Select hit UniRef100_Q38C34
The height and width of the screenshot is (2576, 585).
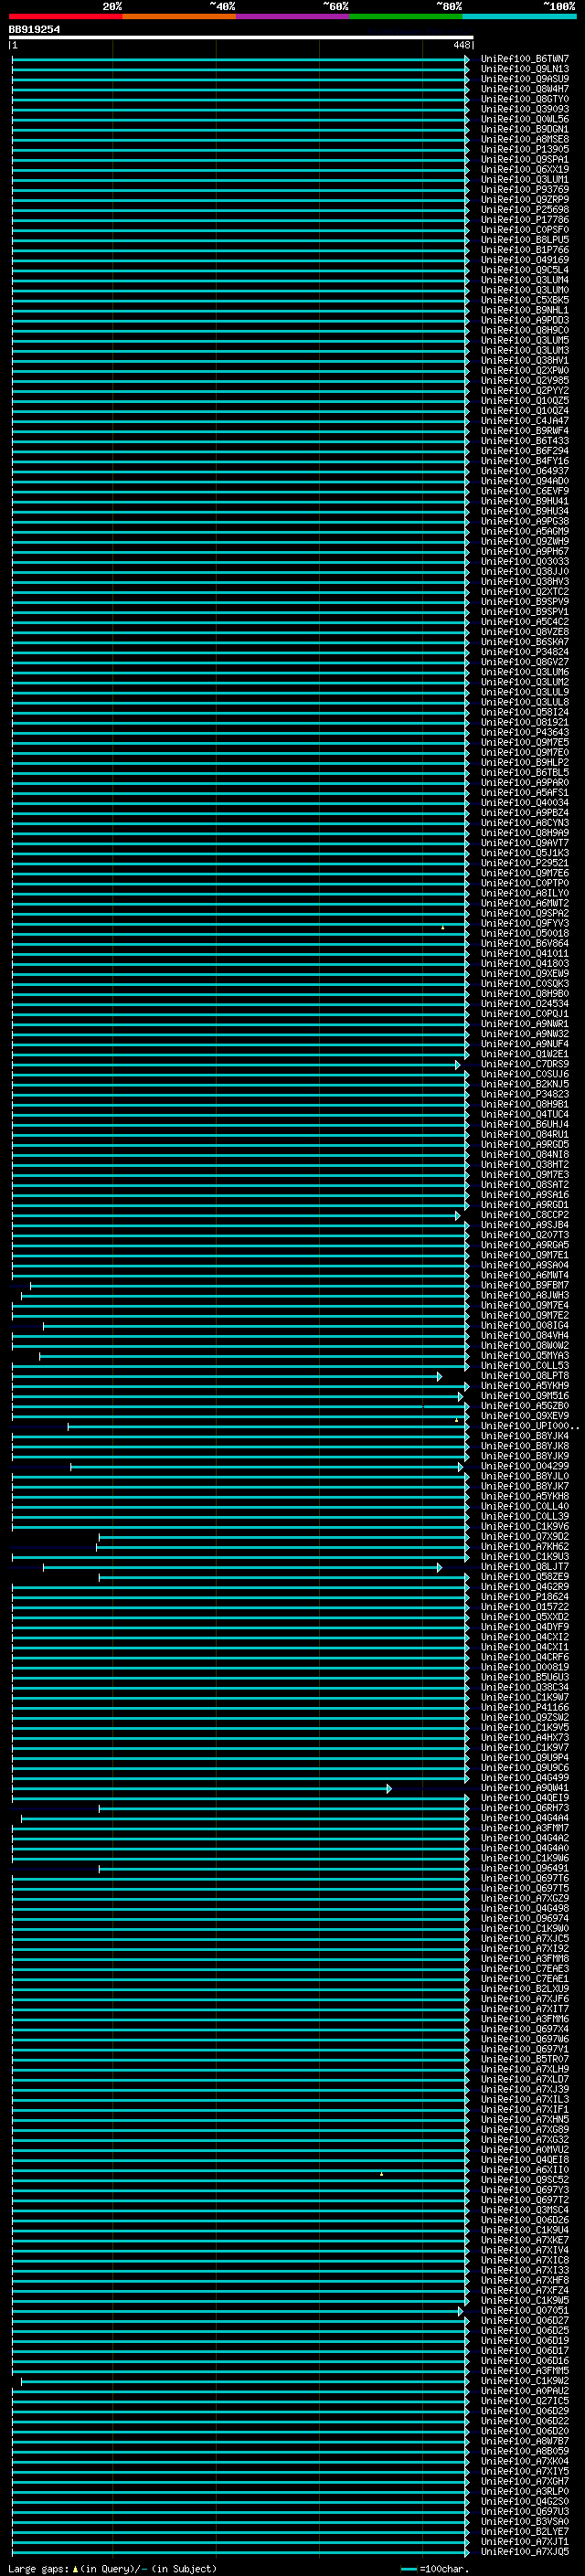(x=524, y=1687)
